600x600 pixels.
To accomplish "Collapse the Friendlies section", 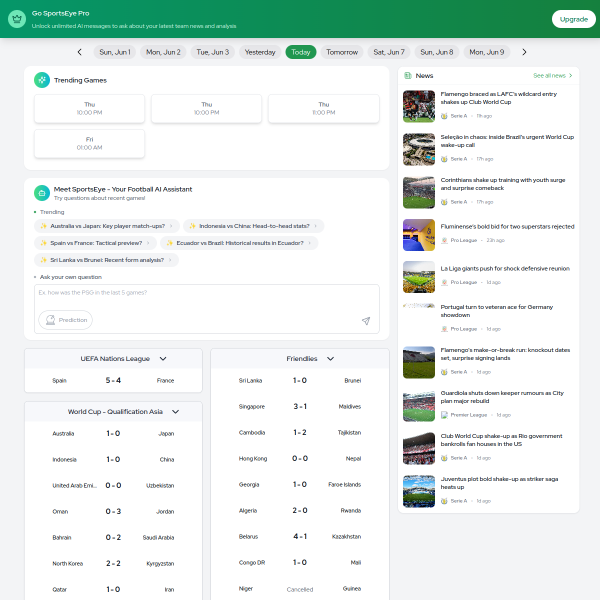I will click(x=331, y=359).
